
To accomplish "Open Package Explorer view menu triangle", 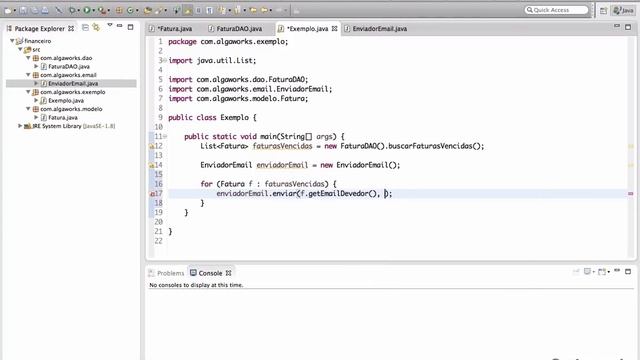I will pos(109,26).
